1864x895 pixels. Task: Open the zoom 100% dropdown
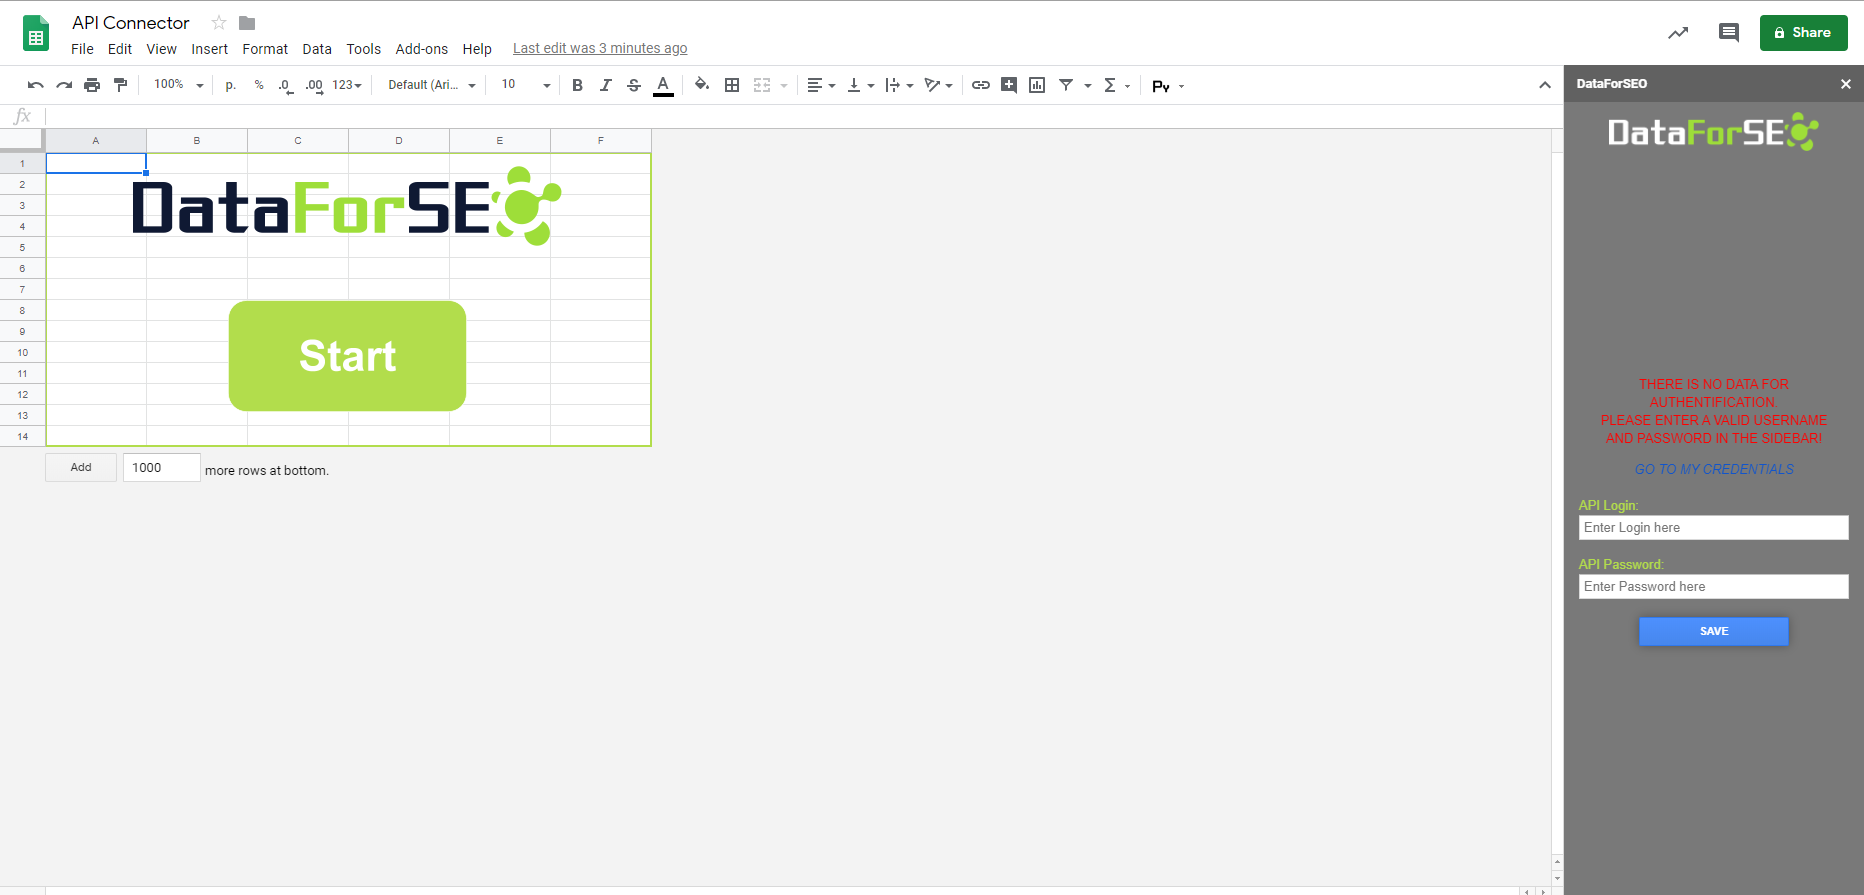click(178, 85)
